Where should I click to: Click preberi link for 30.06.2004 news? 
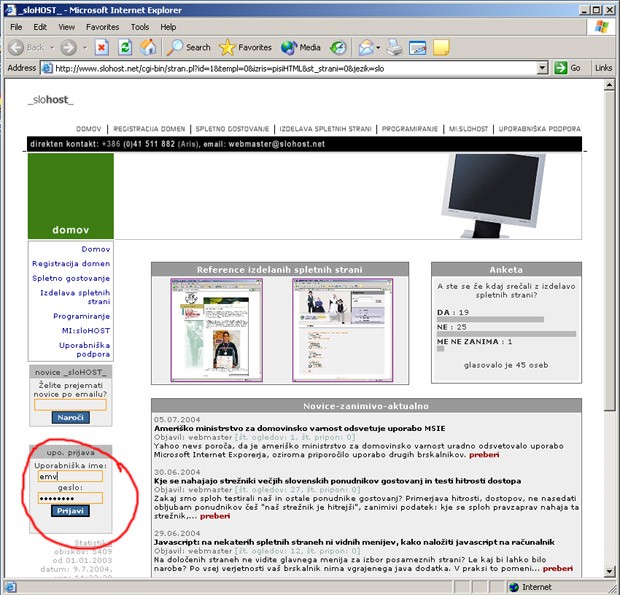[x=215, y=516]
